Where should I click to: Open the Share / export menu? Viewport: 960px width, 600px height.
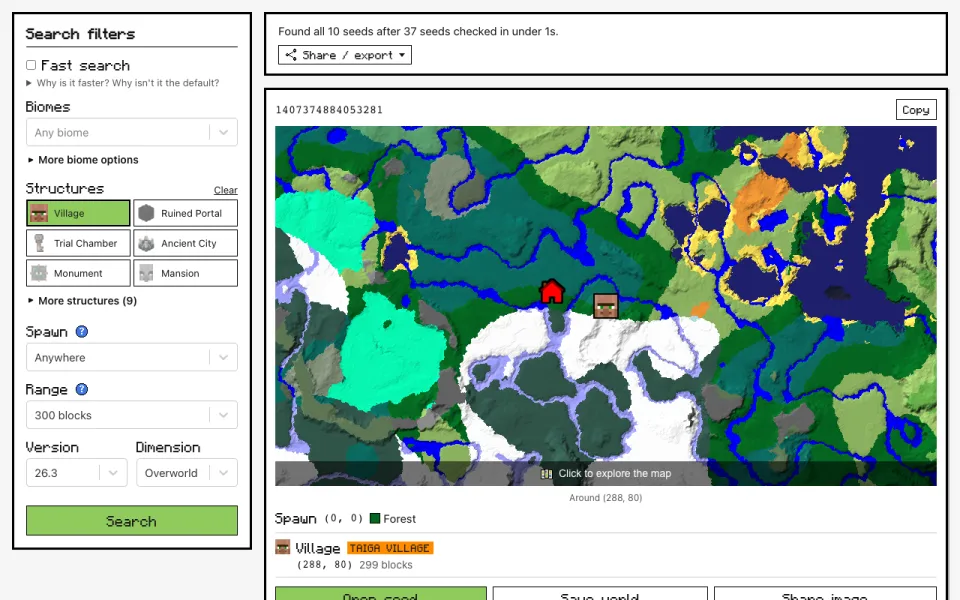[345, 55]
